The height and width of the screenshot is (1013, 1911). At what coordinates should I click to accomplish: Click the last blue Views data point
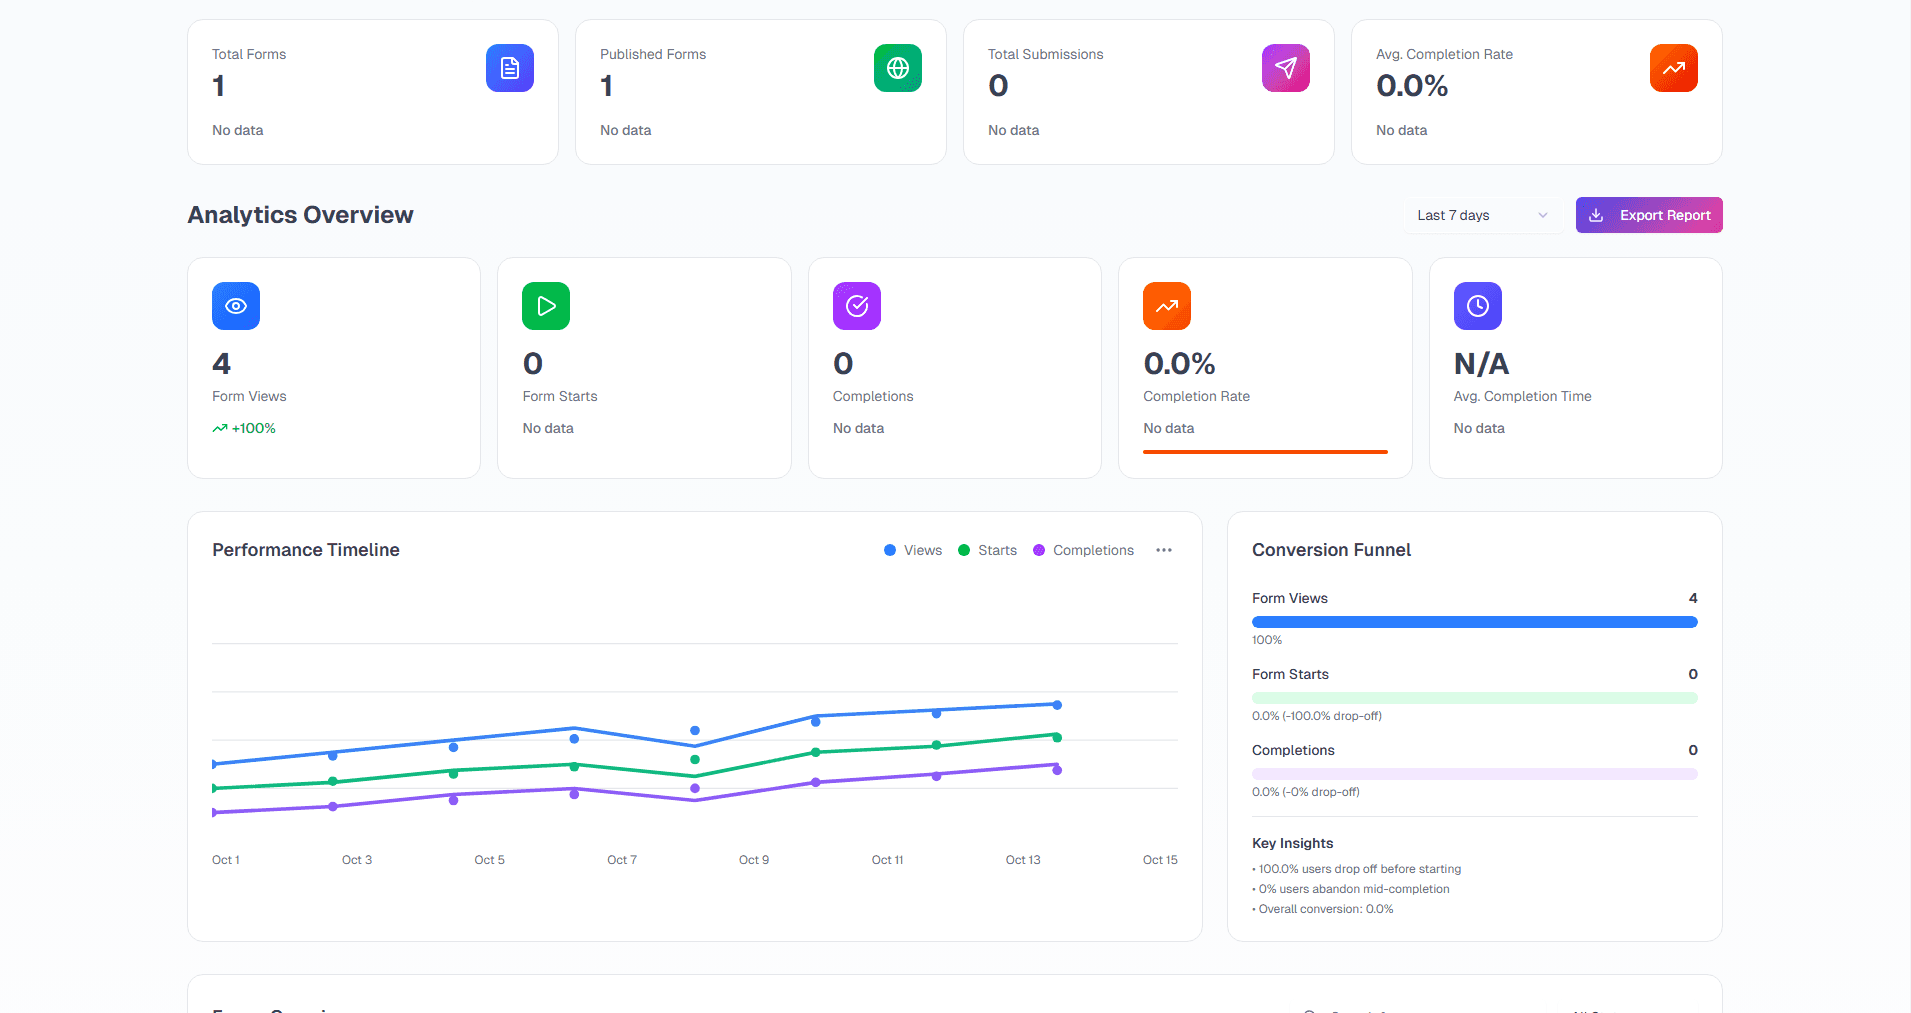tap(1057, 705)
